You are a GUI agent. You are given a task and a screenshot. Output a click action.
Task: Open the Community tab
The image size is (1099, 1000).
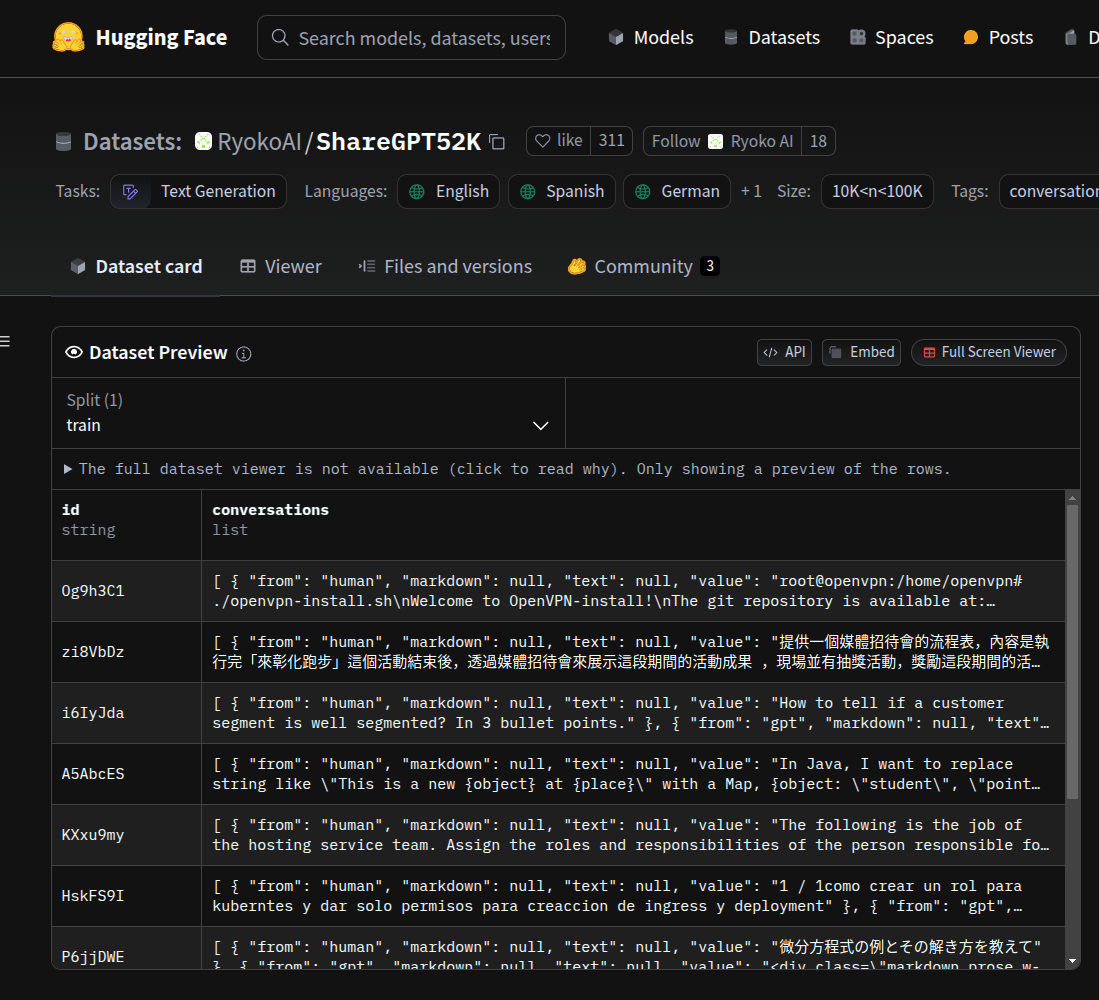tap(643, 266)
